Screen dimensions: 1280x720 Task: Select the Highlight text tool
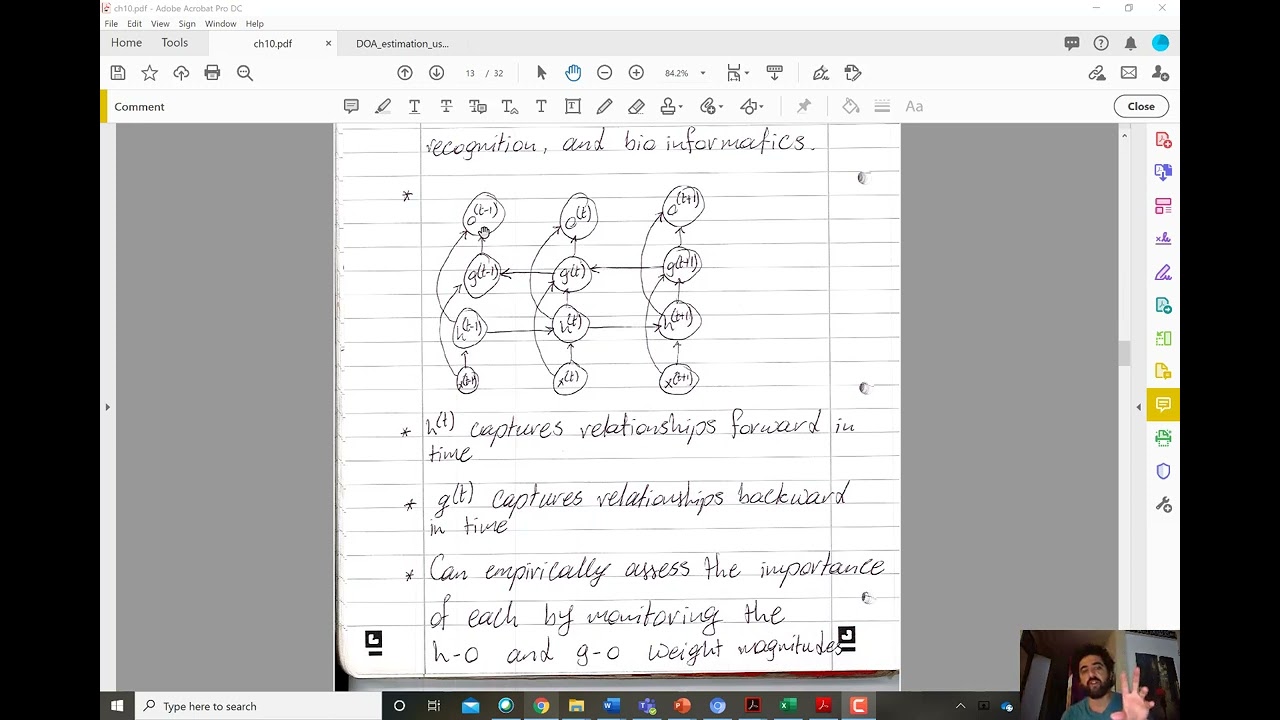[383, 106]
